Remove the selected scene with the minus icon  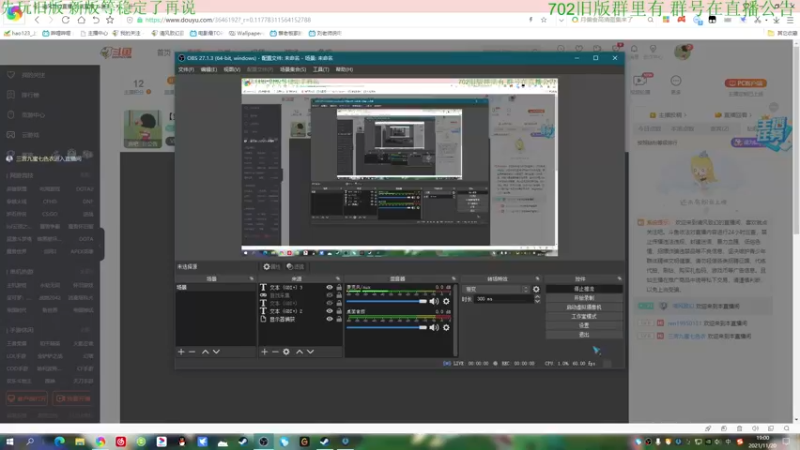coord(192,352)
